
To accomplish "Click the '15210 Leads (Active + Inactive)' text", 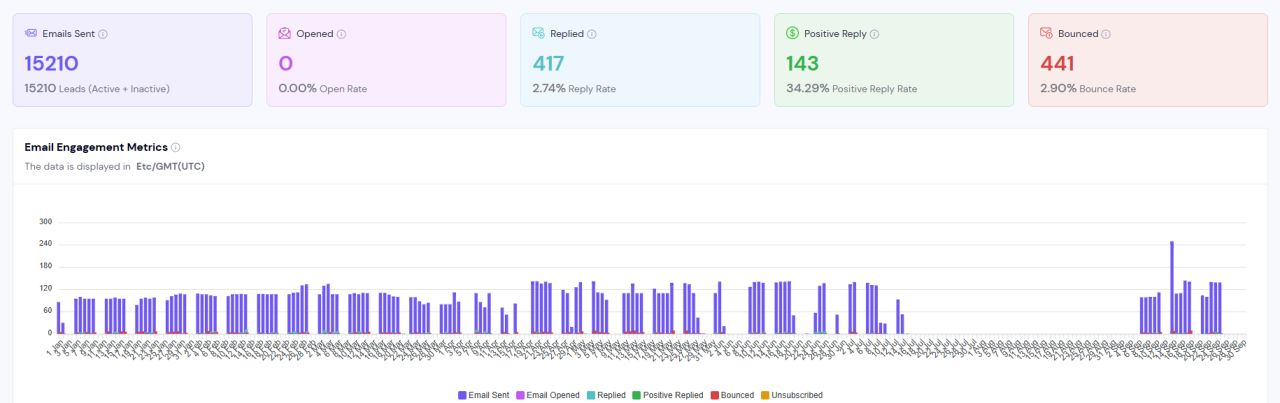I will coord(97,89).
